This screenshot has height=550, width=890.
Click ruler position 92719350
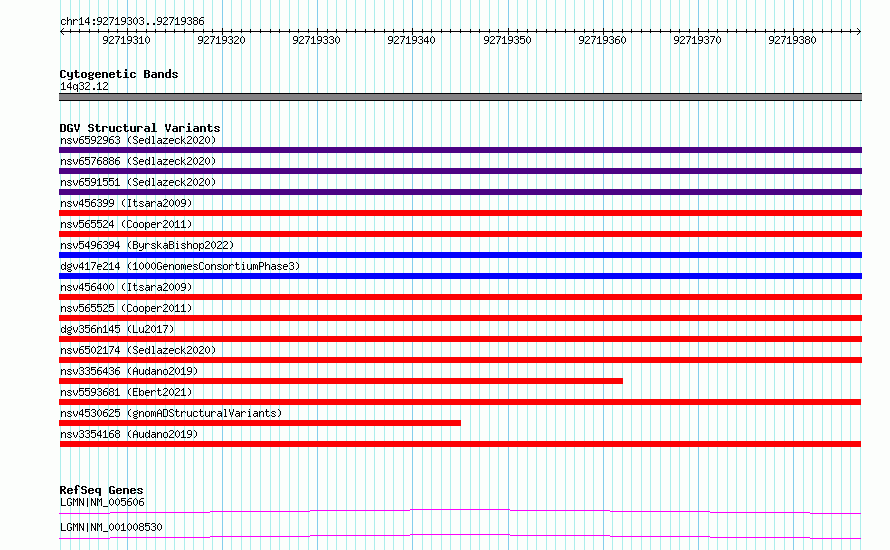pos(507,40)
